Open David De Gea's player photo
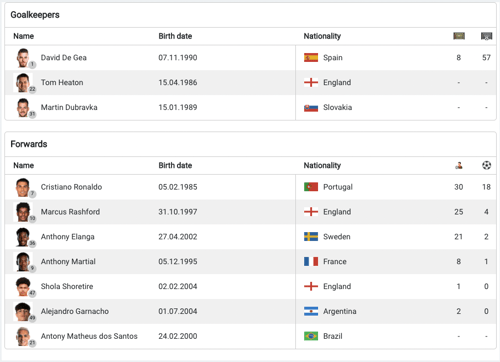Screen dimensions: 500x362 click(x=23, y=58)
